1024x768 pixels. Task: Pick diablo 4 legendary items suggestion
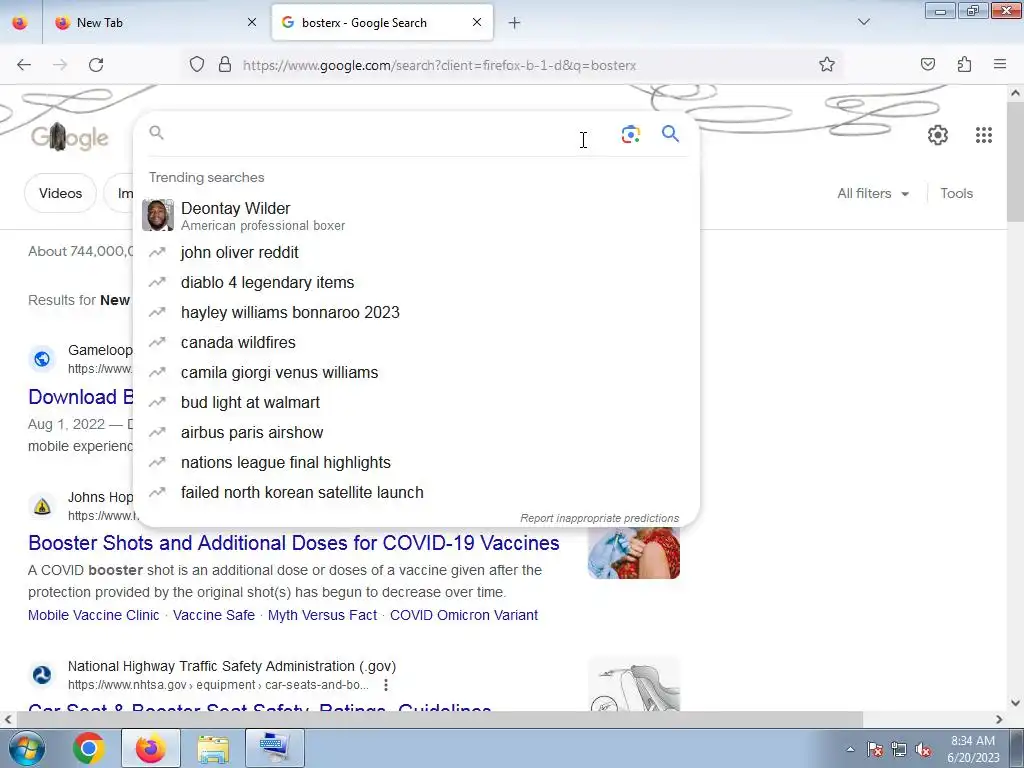416,283
